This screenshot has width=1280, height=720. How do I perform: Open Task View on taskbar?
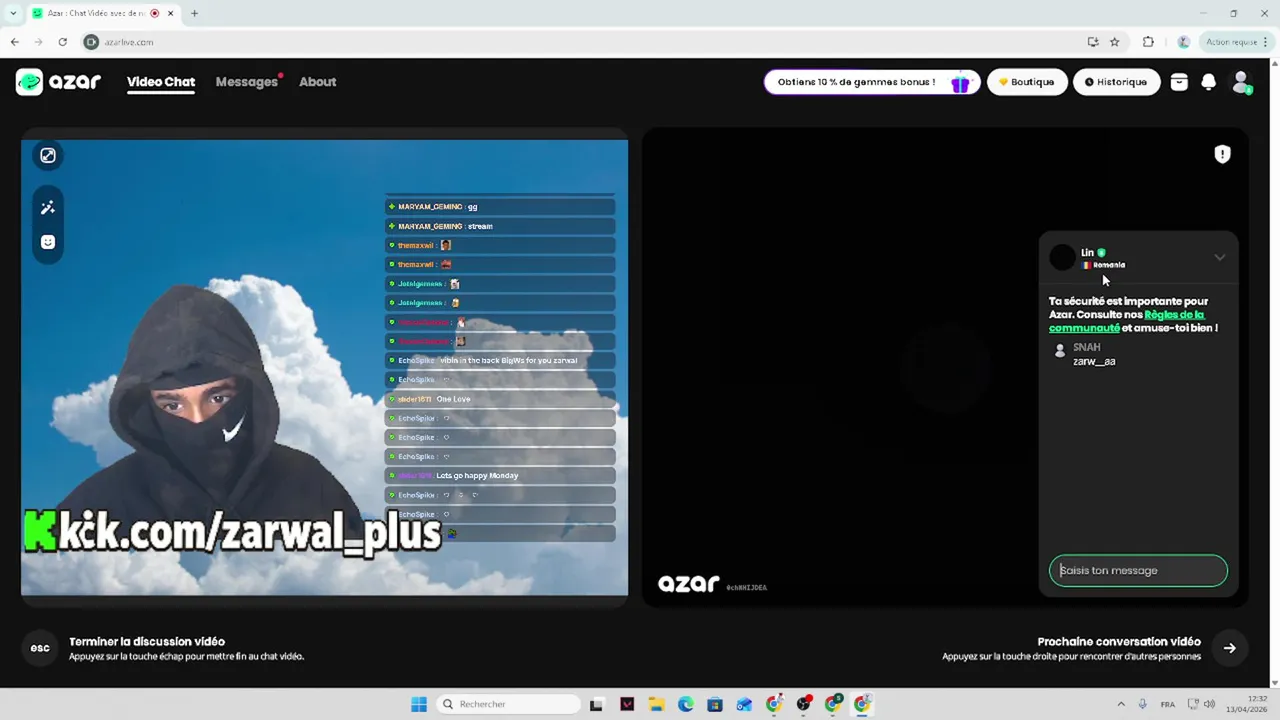click(596, 704)
